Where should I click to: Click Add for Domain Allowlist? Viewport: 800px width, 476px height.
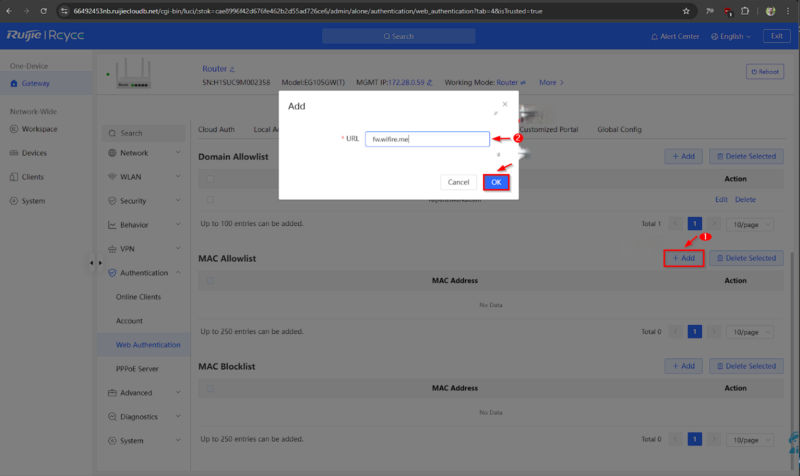tap(683, 157)
